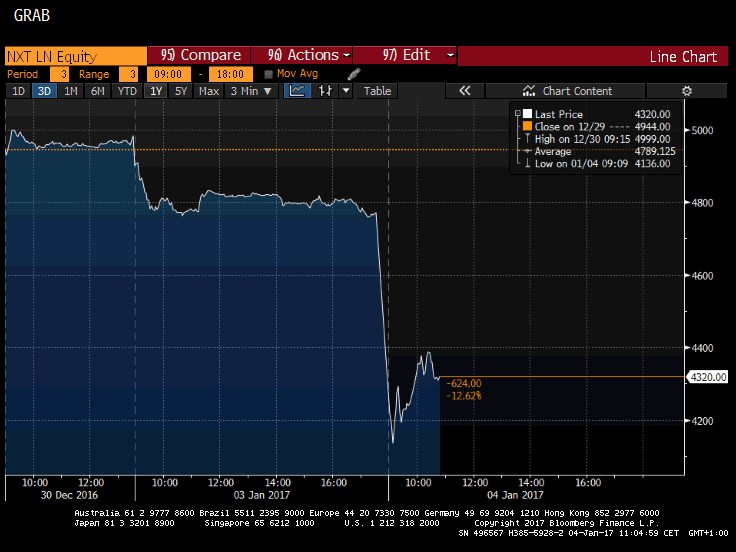Viewport: 736px width, 552px height.
Task: Click the 95) Compare menu item
Action: 200,56
